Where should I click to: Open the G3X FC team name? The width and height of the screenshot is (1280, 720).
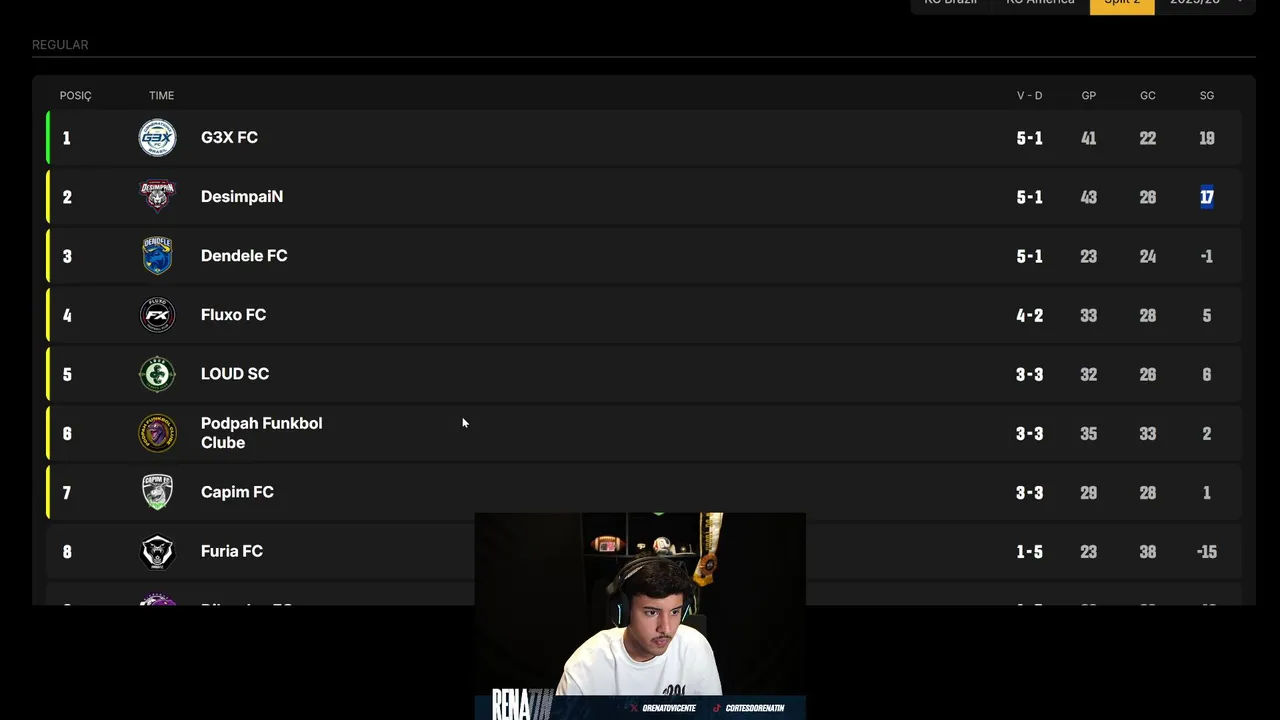coord(229,138)
